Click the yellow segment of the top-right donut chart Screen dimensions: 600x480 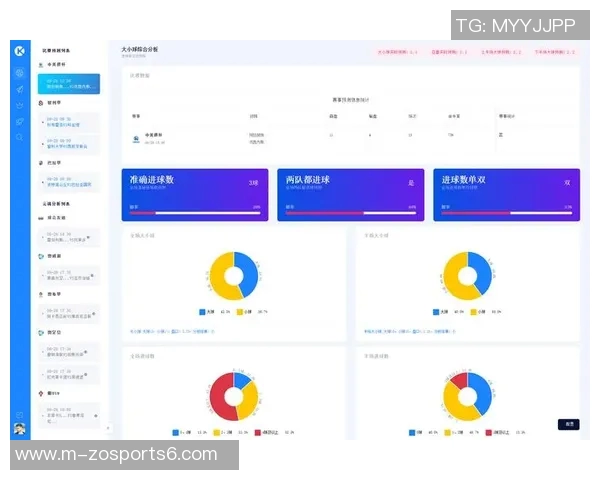[453, 281]
